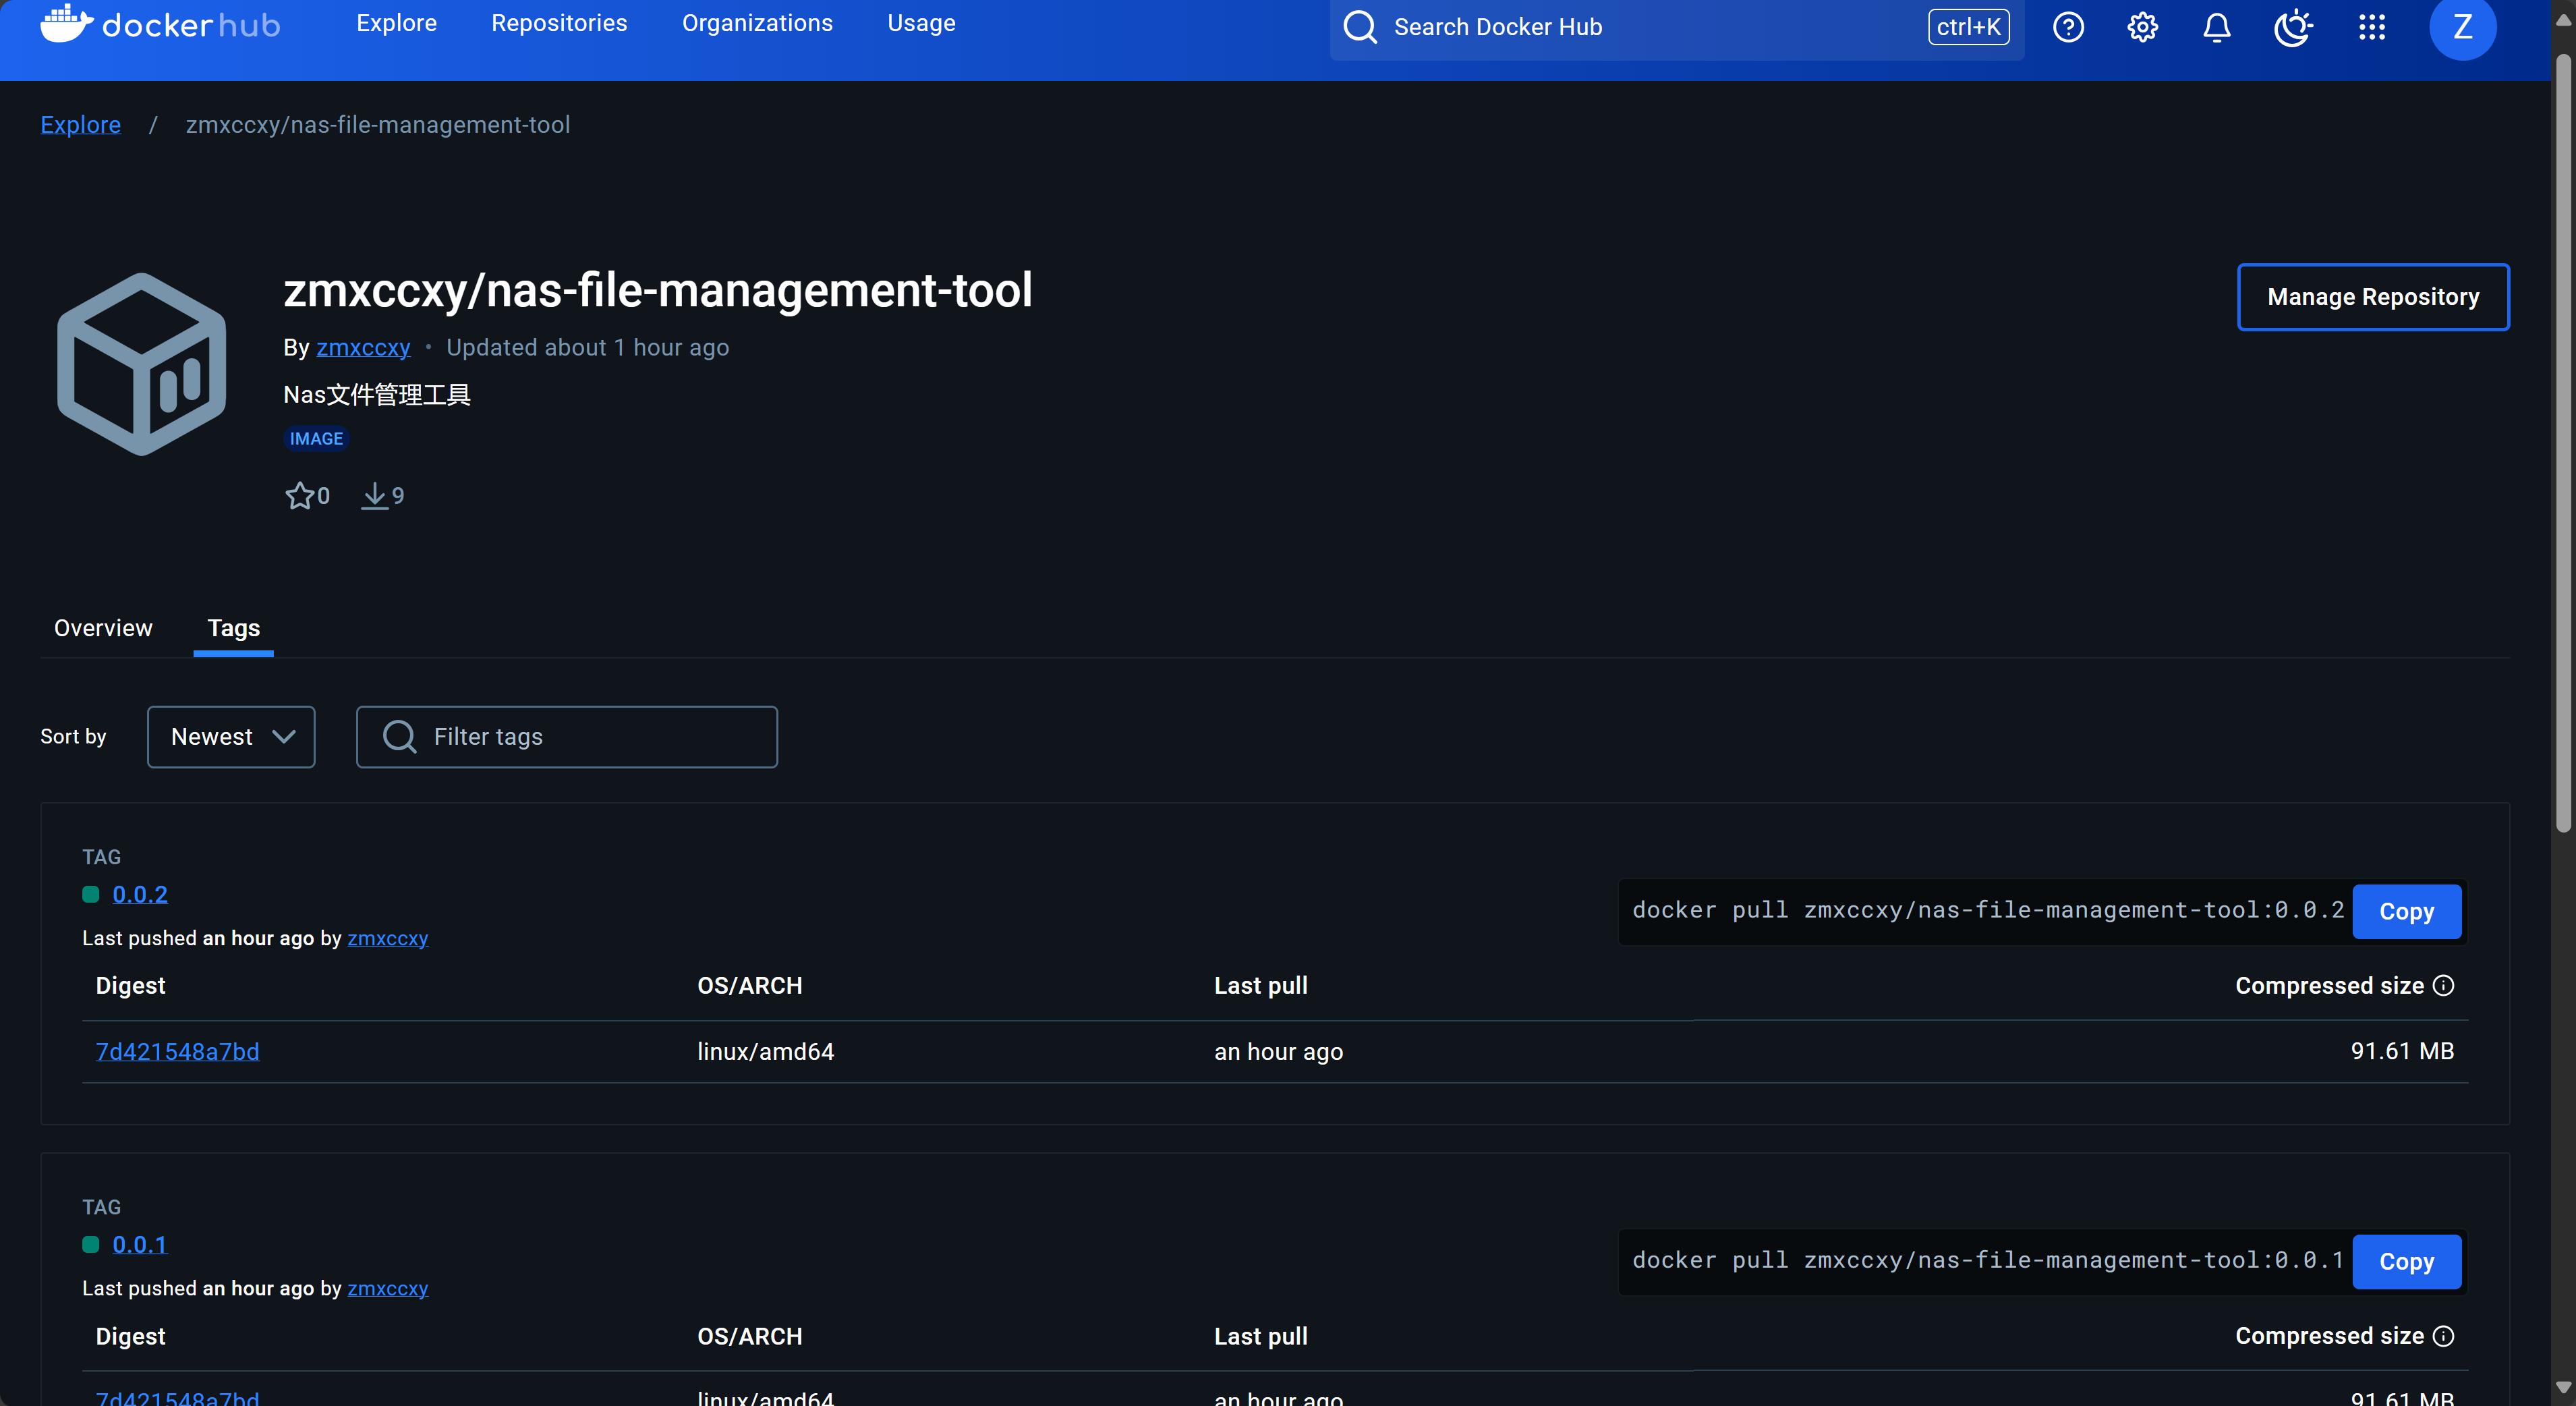Open the Explore breadcrumb link
This screenshot has height=1406, width=2576.
point(80,125)
